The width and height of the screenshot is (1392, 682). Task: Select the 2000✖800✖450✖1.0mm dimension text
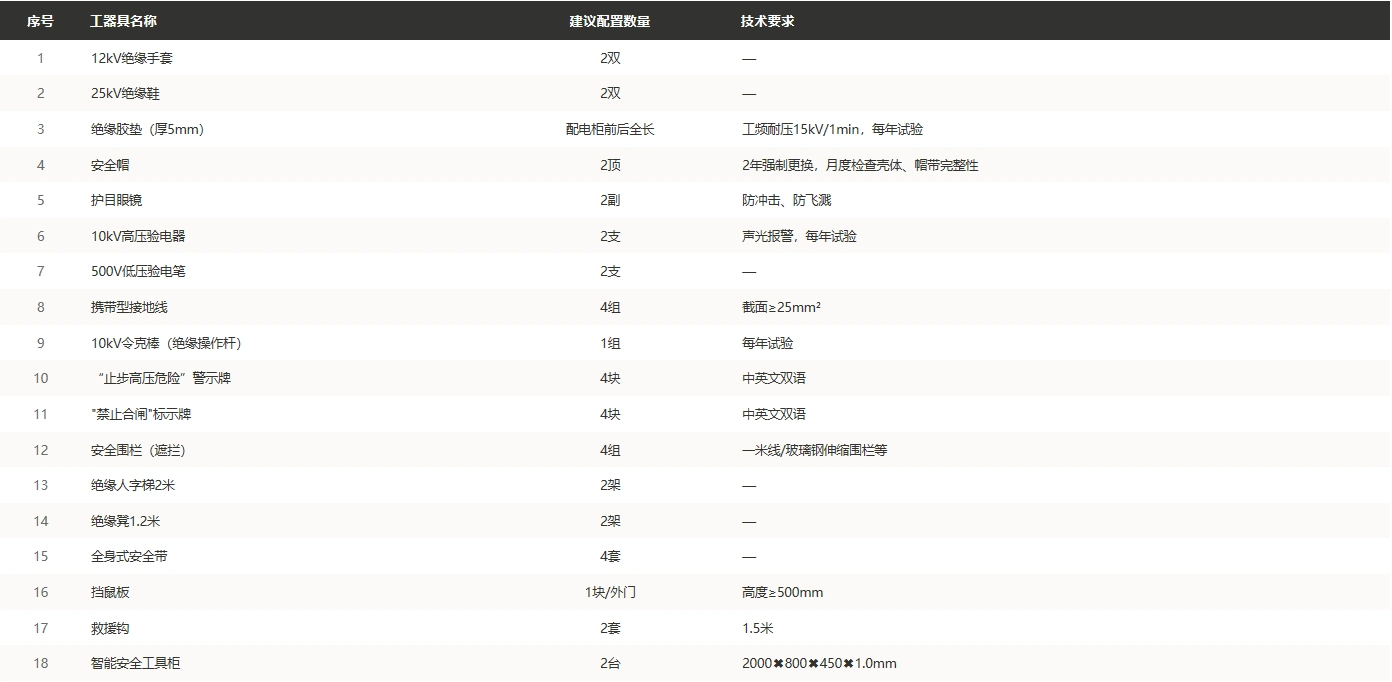(x=819, y=663)
